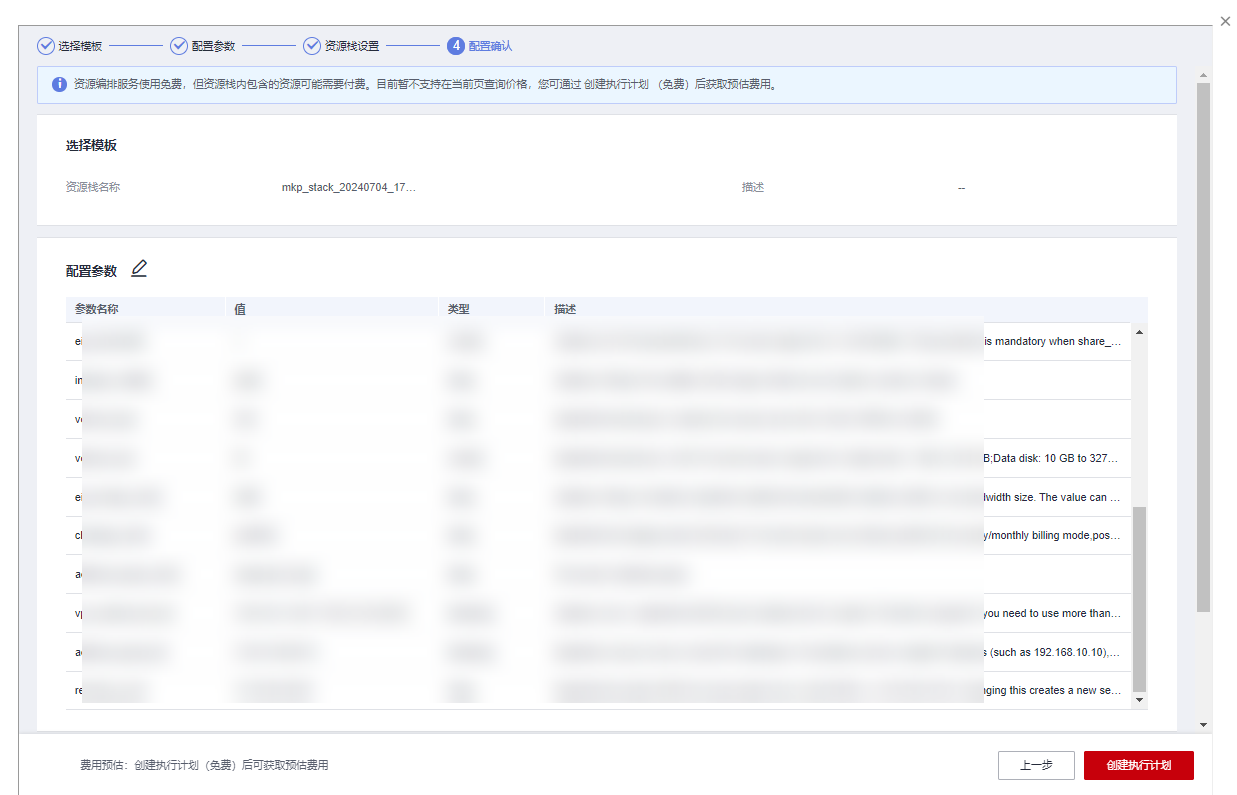Click the 描述 column header
Image resolution: width=1237 pixels, height=795 pixels.
[x=566, y=309]
